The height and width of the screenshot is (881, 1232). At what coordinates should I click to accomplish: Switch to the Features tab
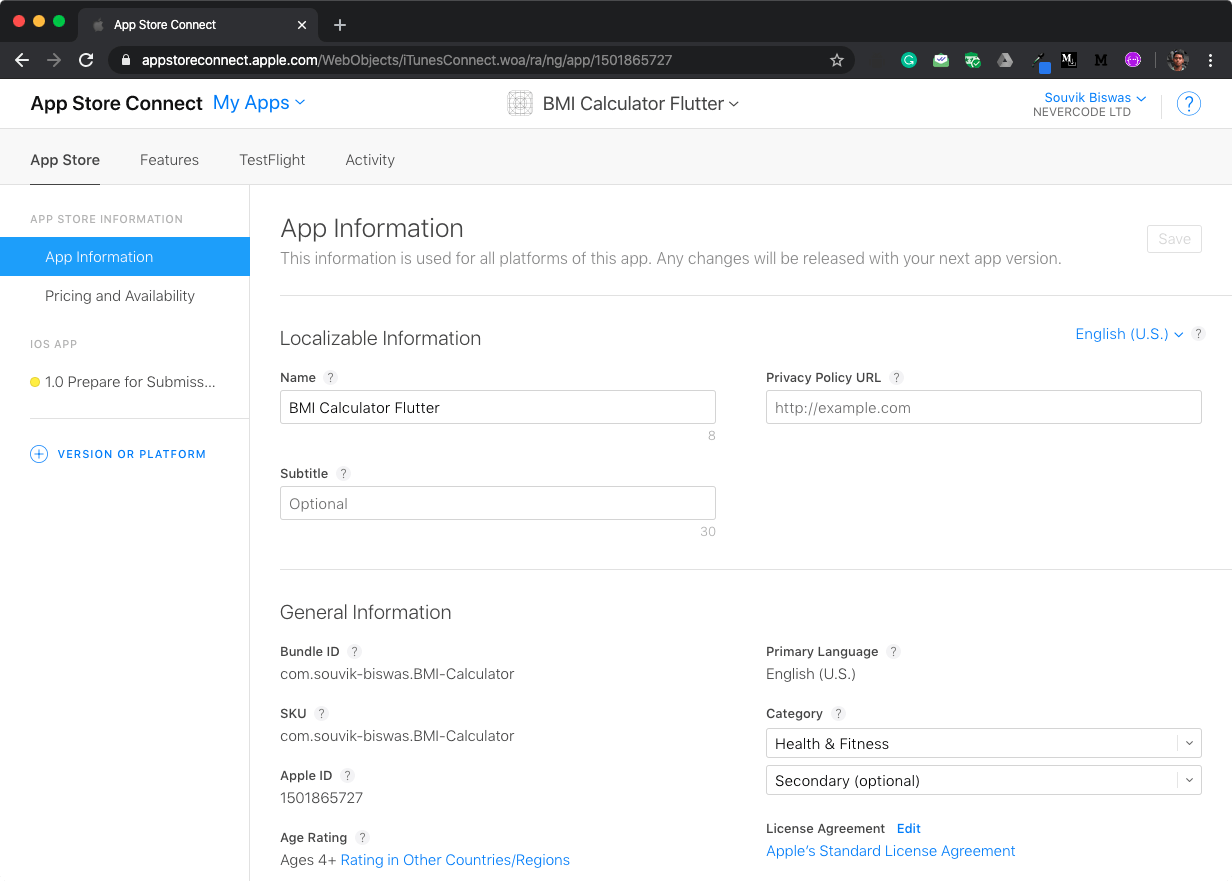click(x=169, y=160)
